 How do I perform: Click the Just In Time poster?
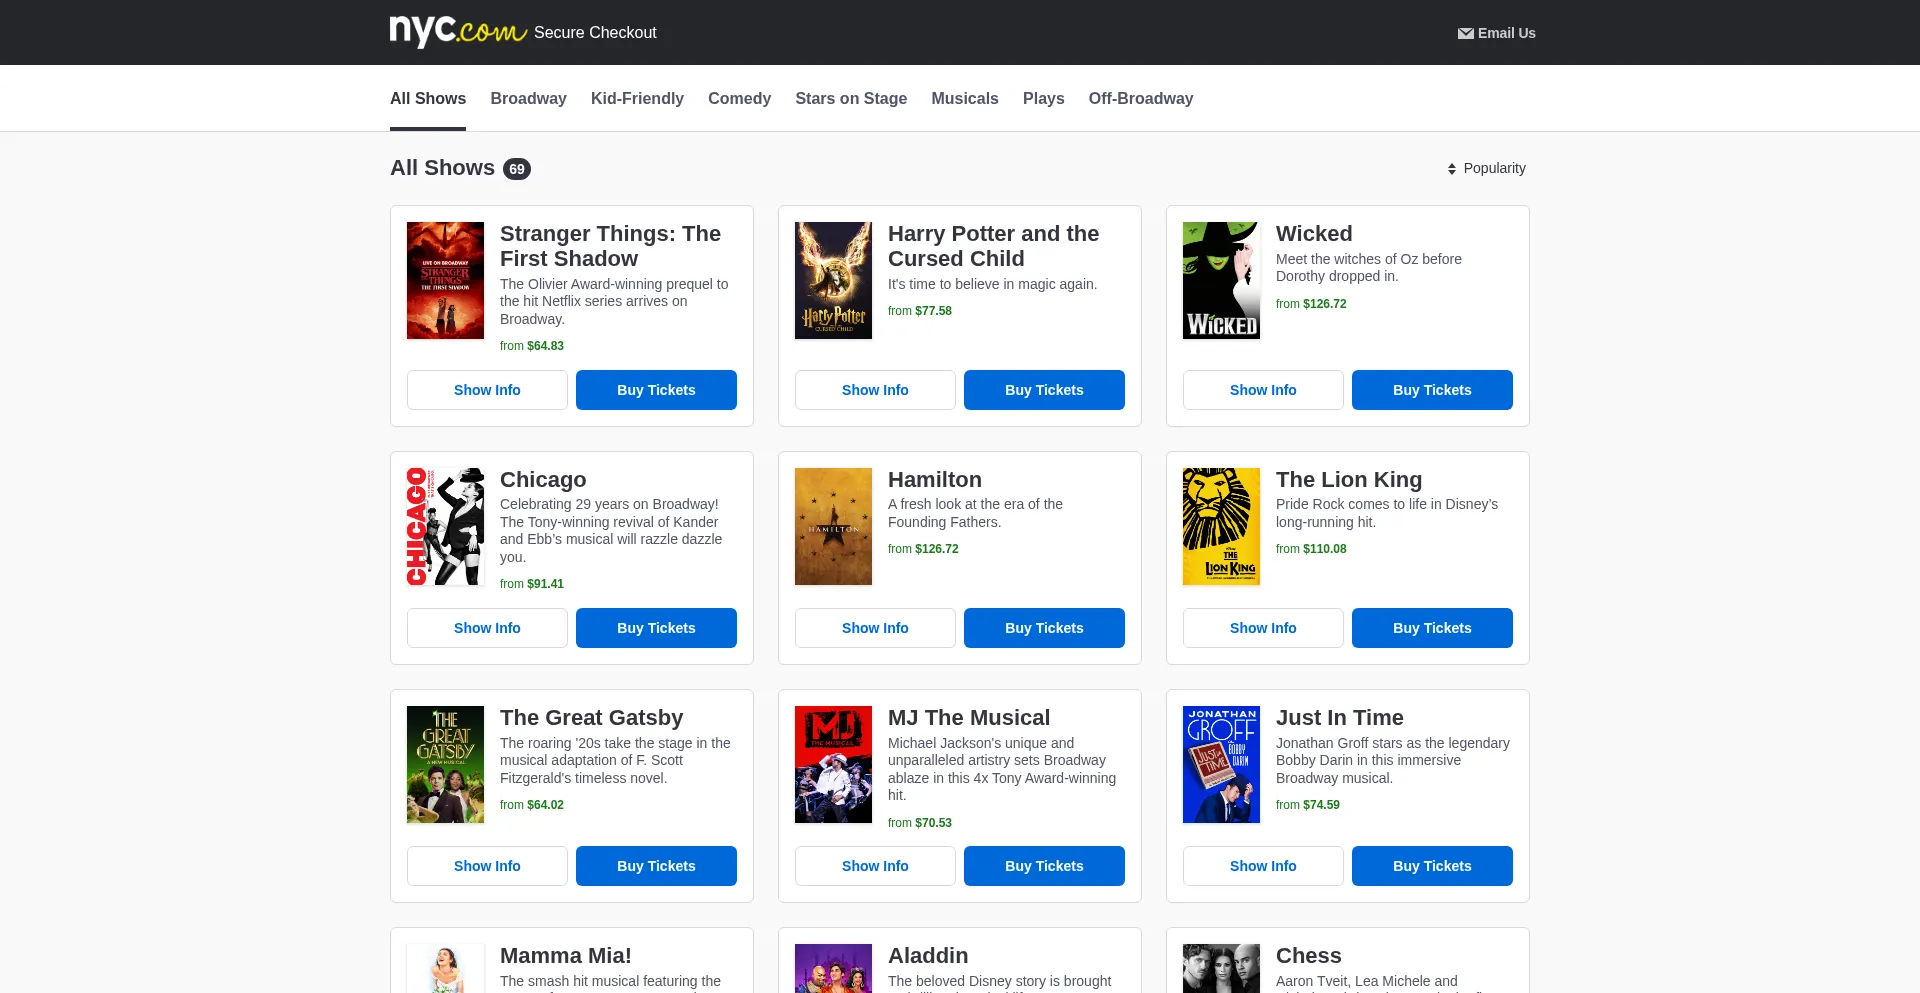pyautogui.click(x=1221, y=765)
